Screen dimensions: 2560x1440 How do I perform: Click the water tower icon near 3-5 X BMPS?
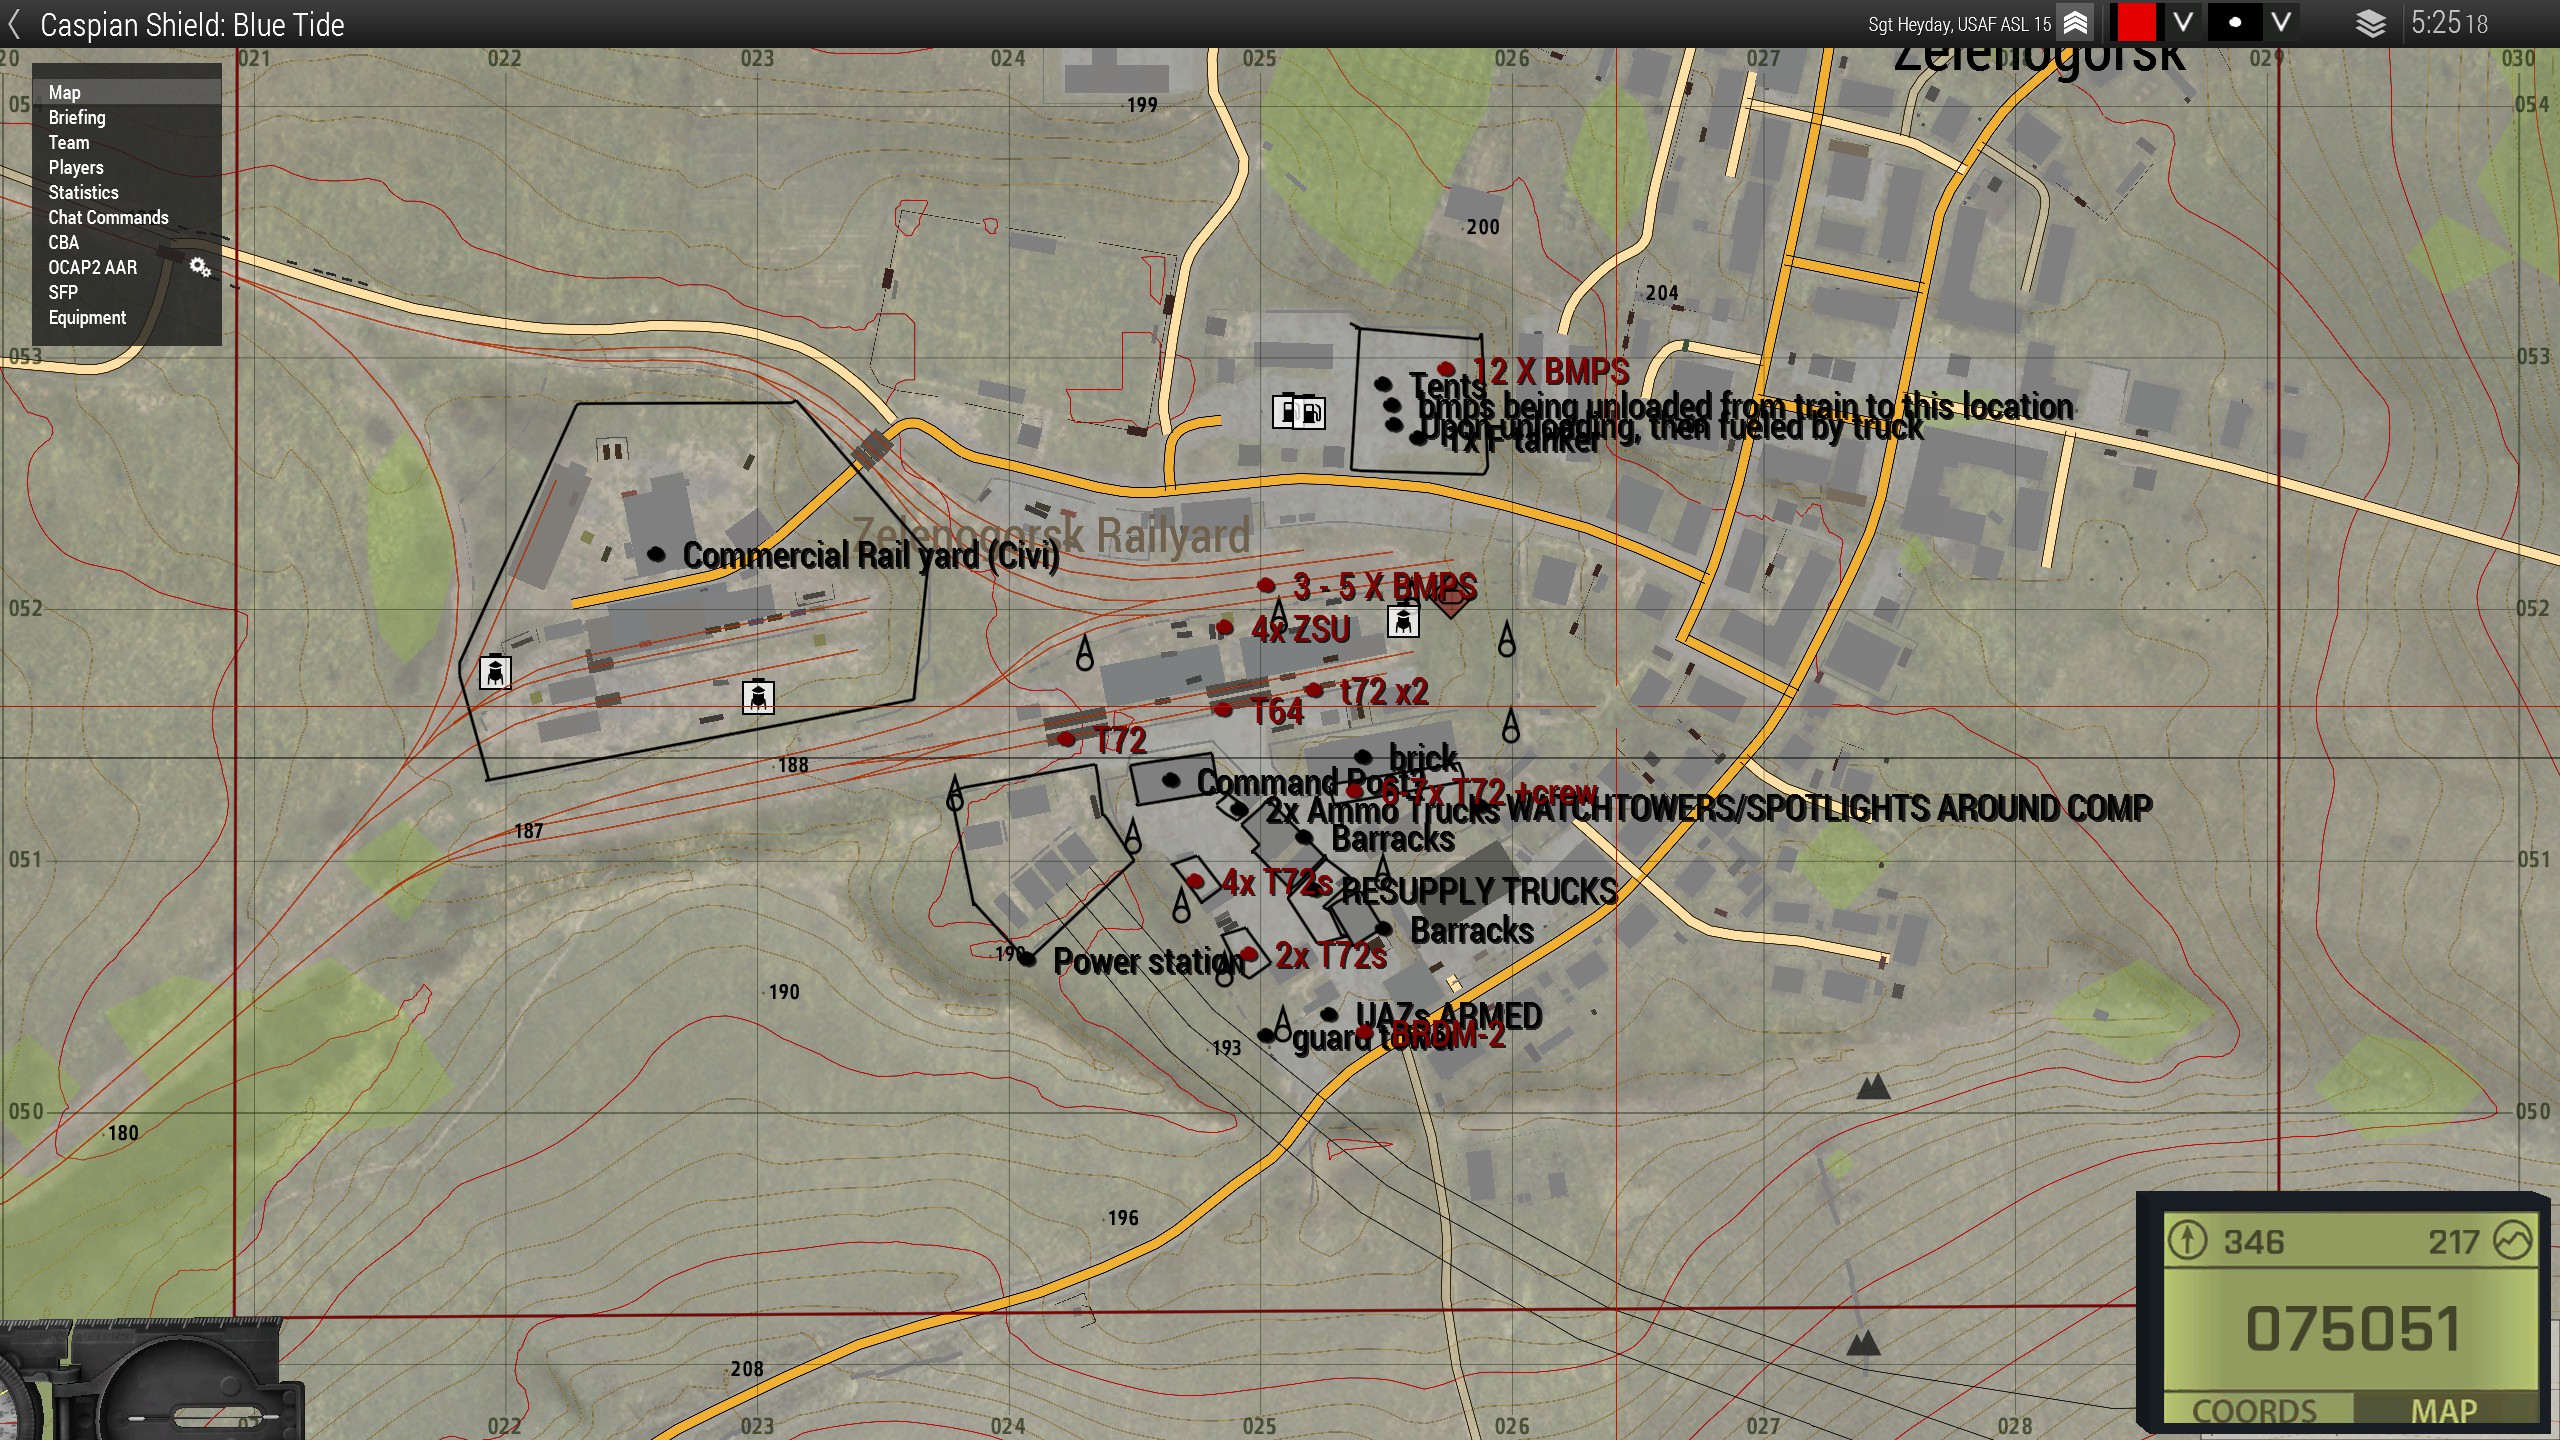[1403, 621]
